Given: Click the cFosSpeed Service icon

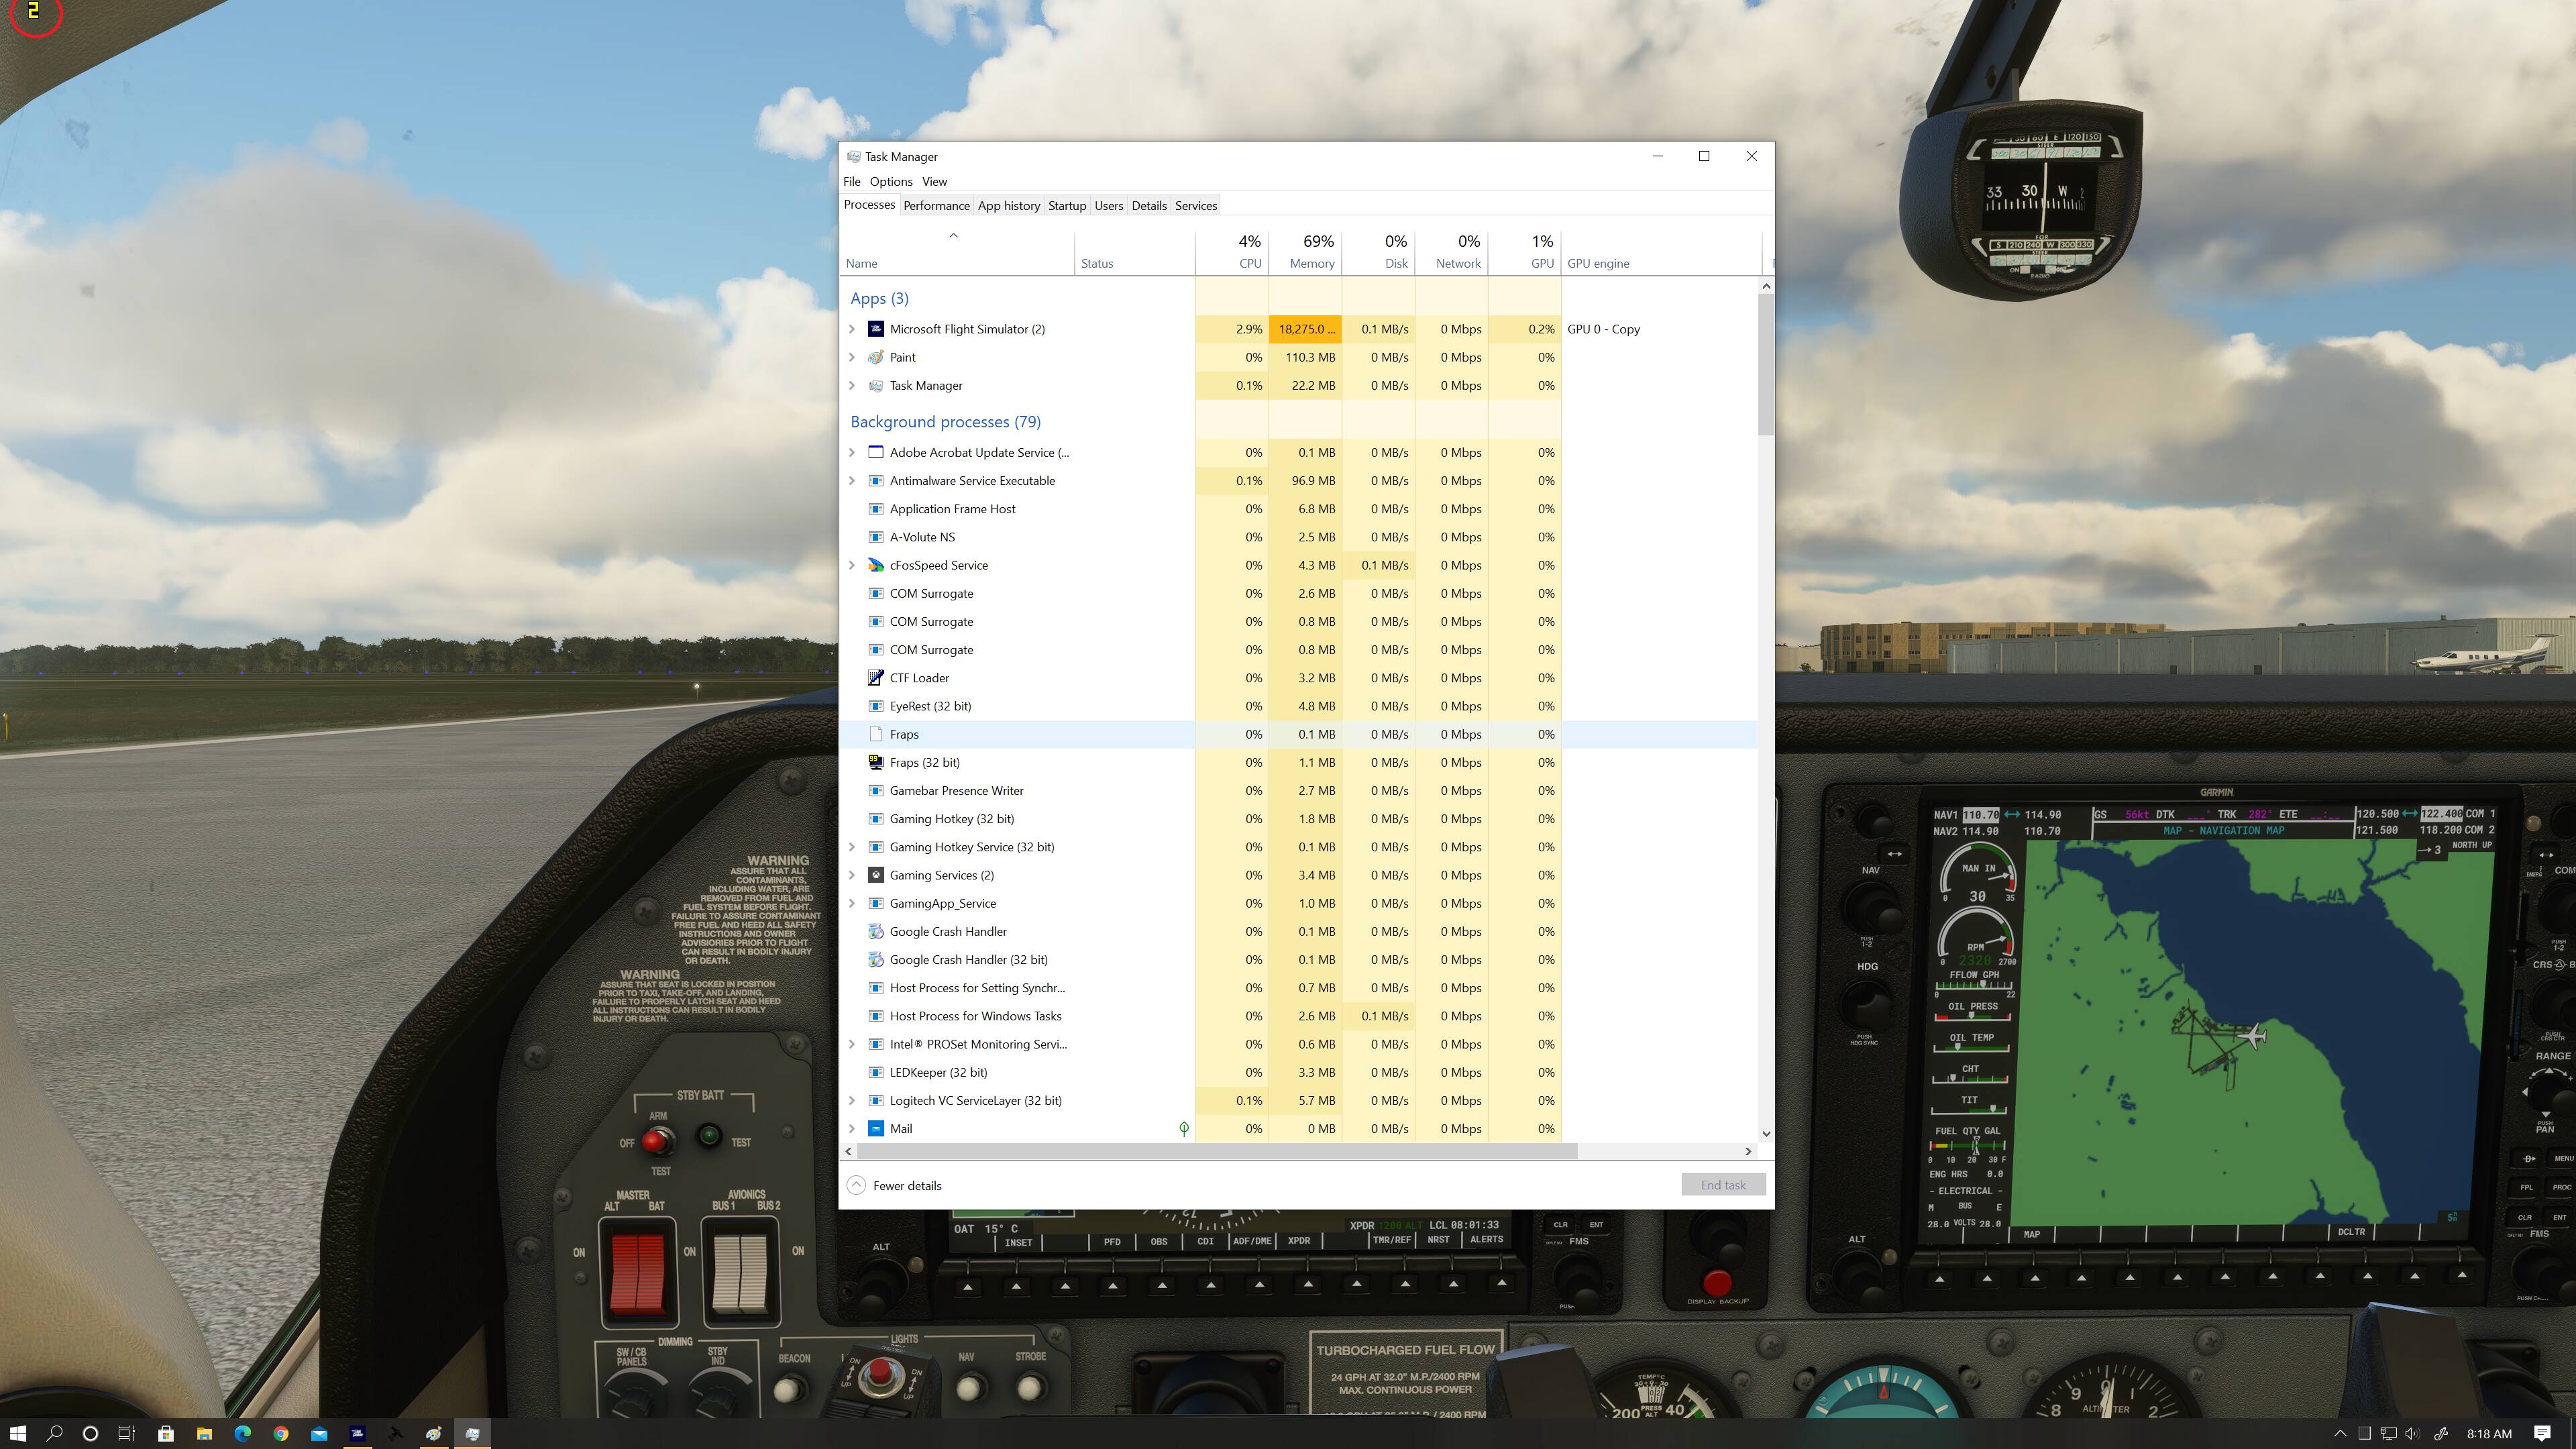Looking at the screenshot, I should (877, 565).
